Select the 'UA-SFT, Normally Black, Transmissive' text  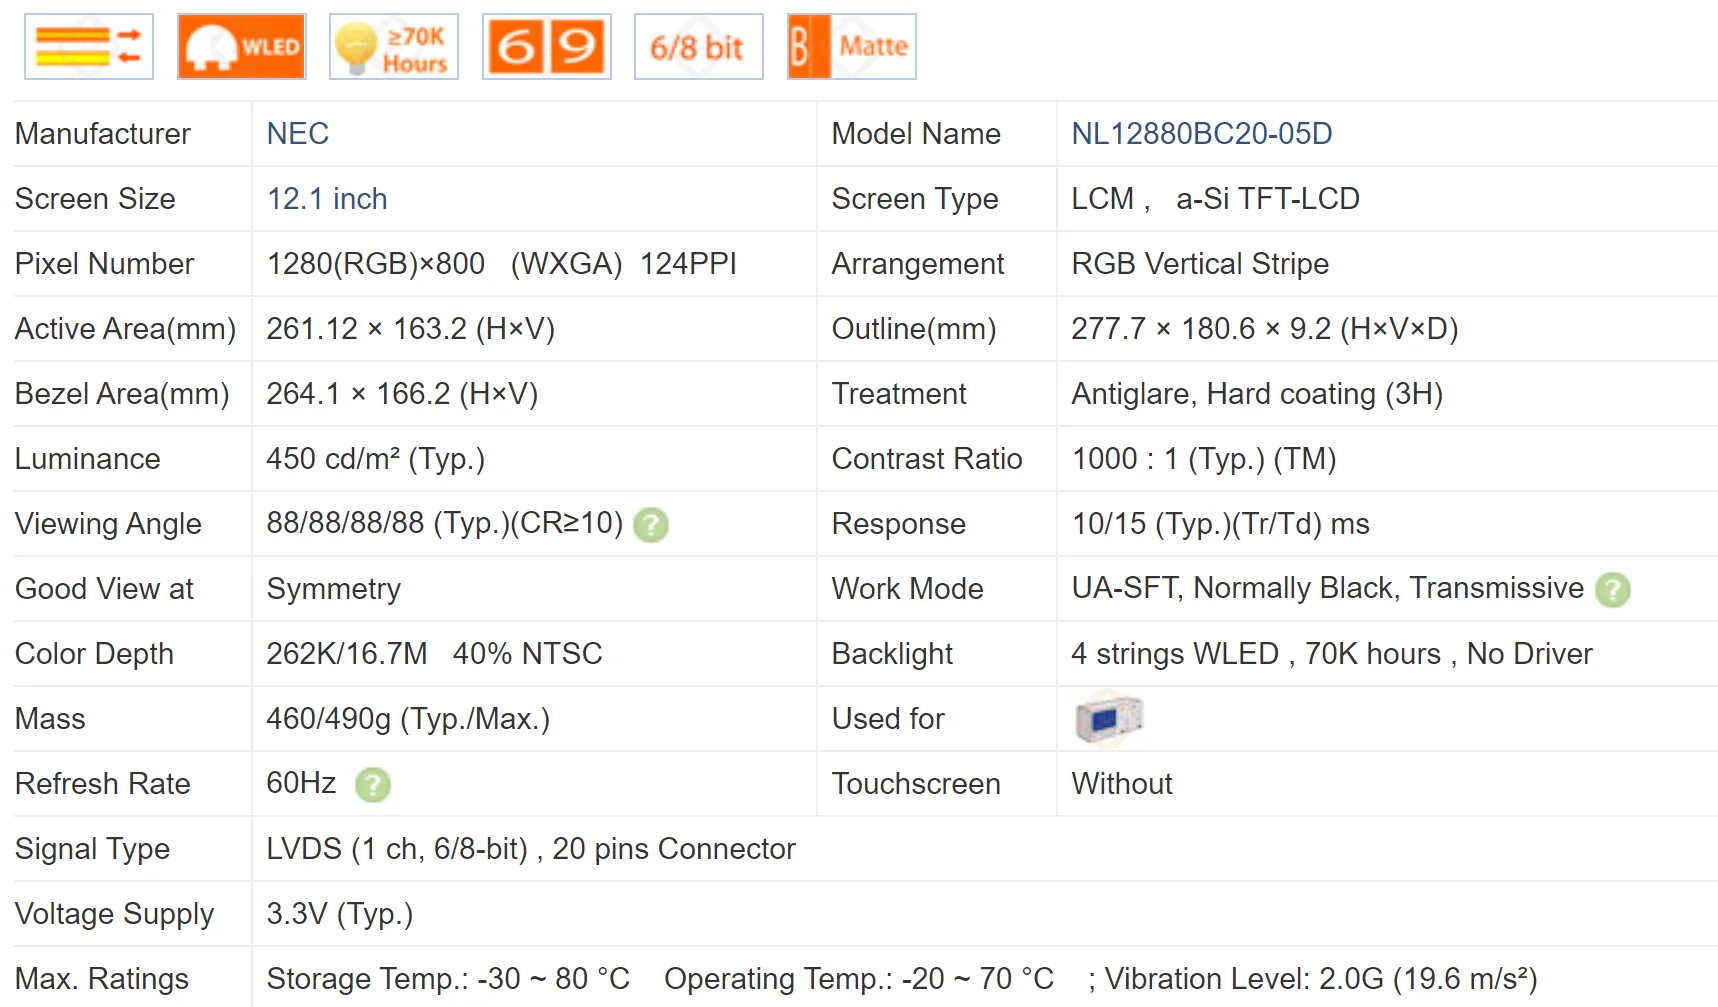[x=1328, y=588]
